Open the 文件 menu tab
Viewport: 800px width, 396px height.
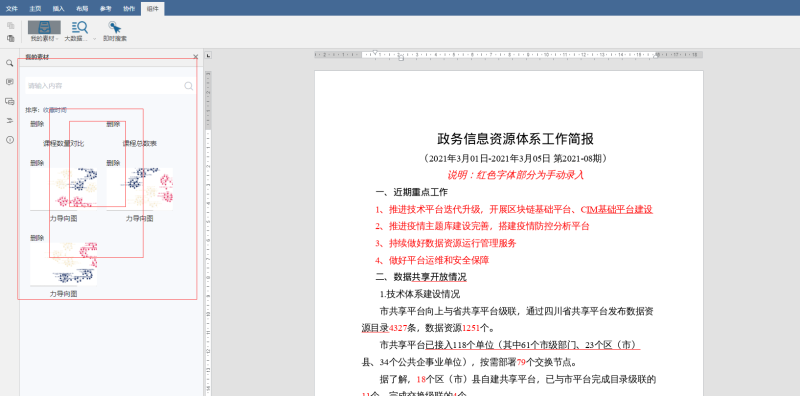pos(11,9)
